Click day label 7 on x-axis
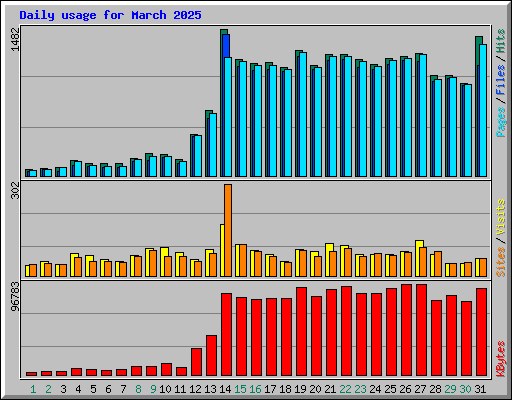Image resolution: width=512 pixels, height=400 pixels. (123, 389)
